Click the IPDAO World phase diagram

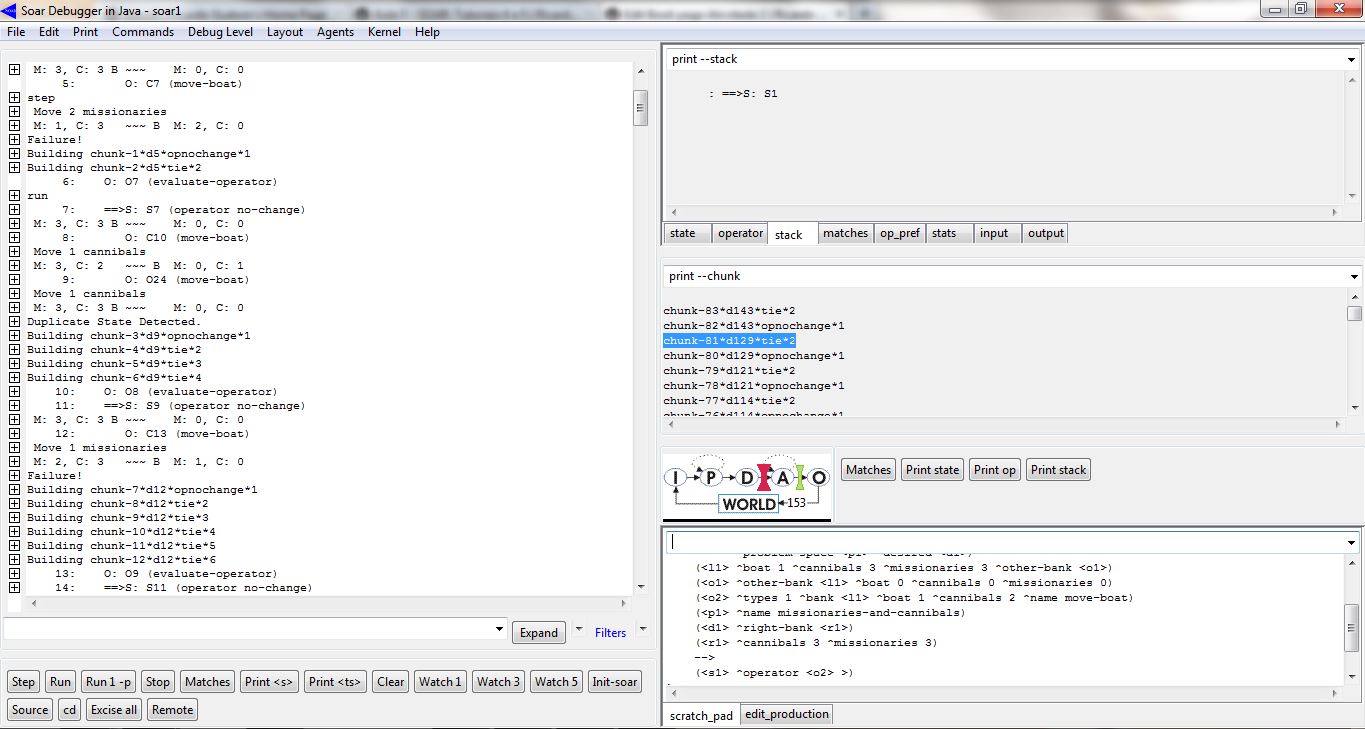[747, 487]
